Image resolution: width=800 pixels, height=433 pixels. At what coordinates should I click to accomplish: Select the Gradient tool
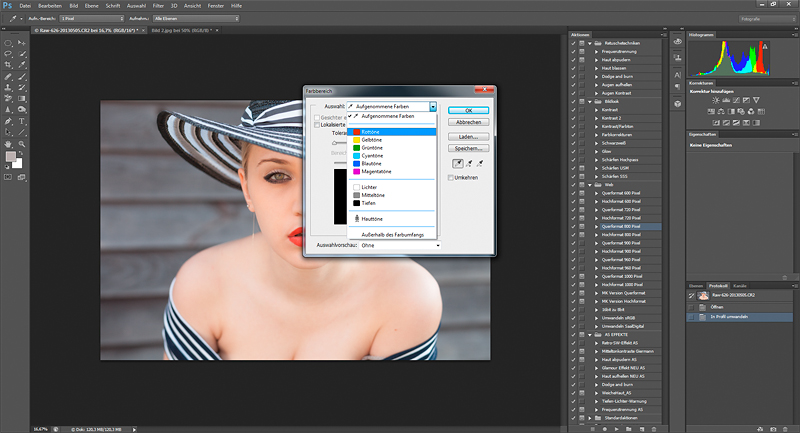tap(22, 98)
